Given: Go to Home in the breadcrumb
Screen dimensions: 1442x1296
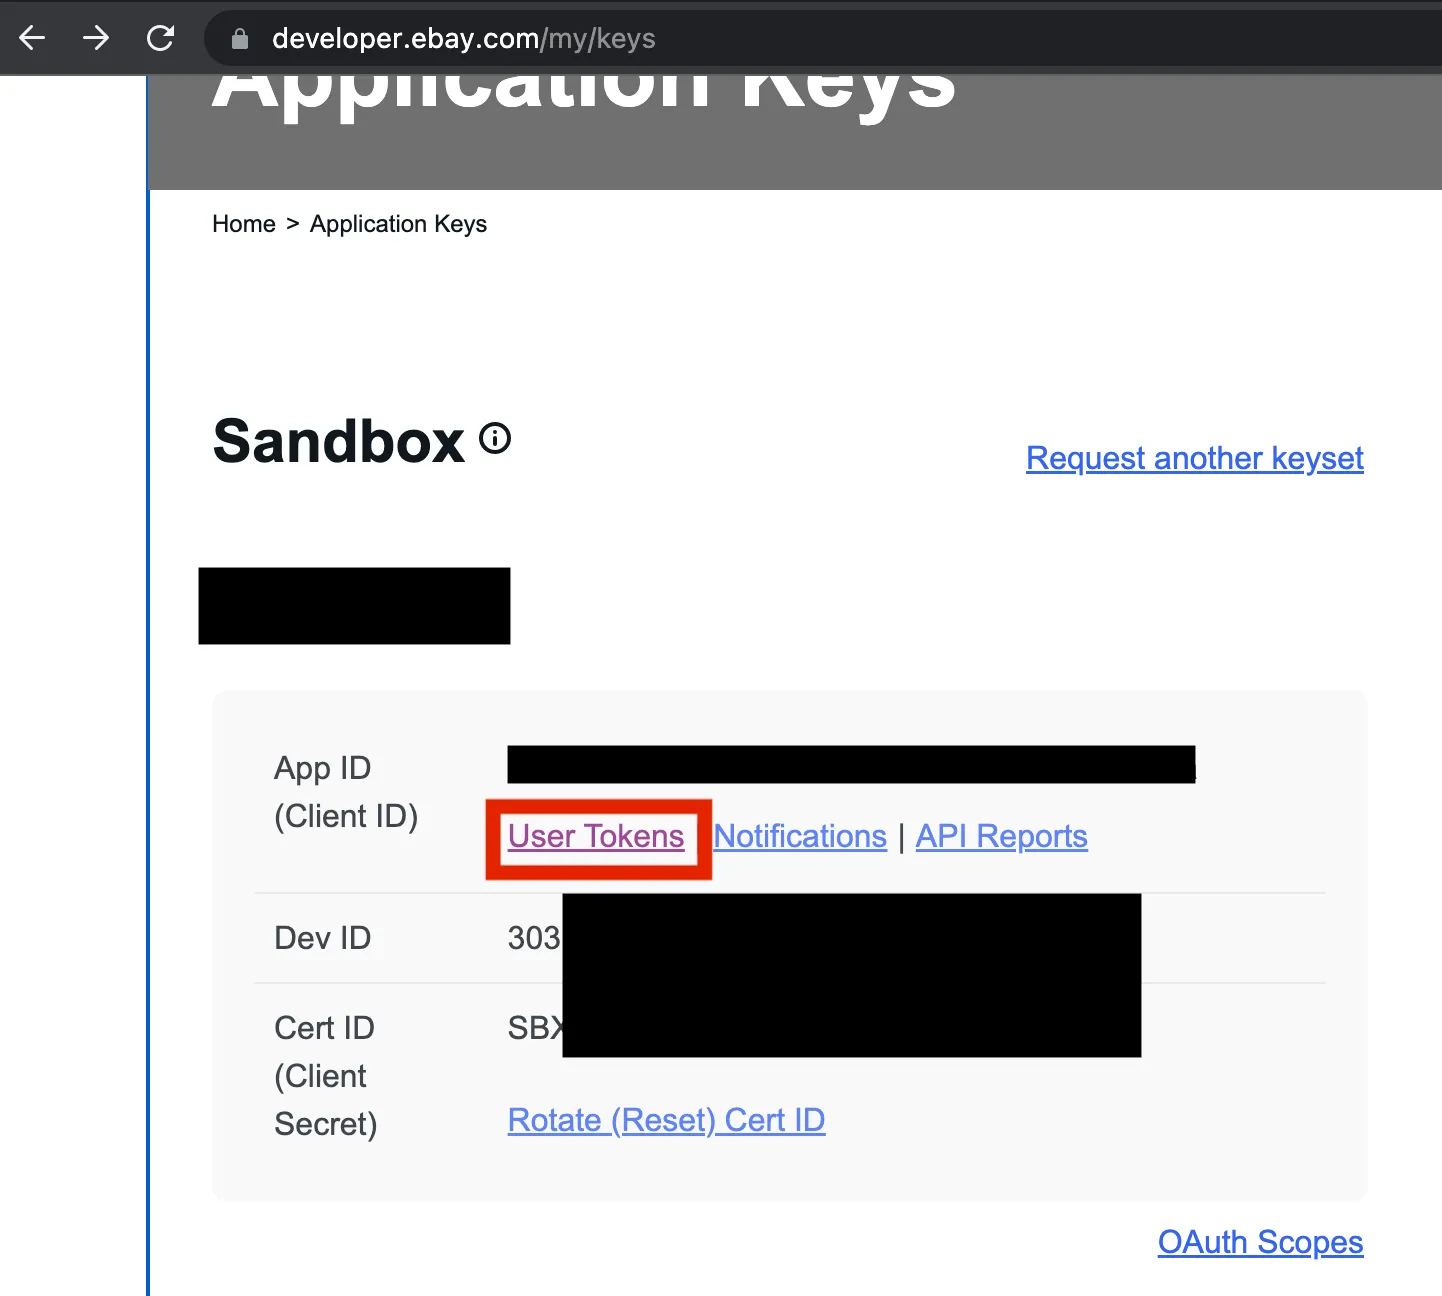Looking at the screenshot, I should coord(244,224).
